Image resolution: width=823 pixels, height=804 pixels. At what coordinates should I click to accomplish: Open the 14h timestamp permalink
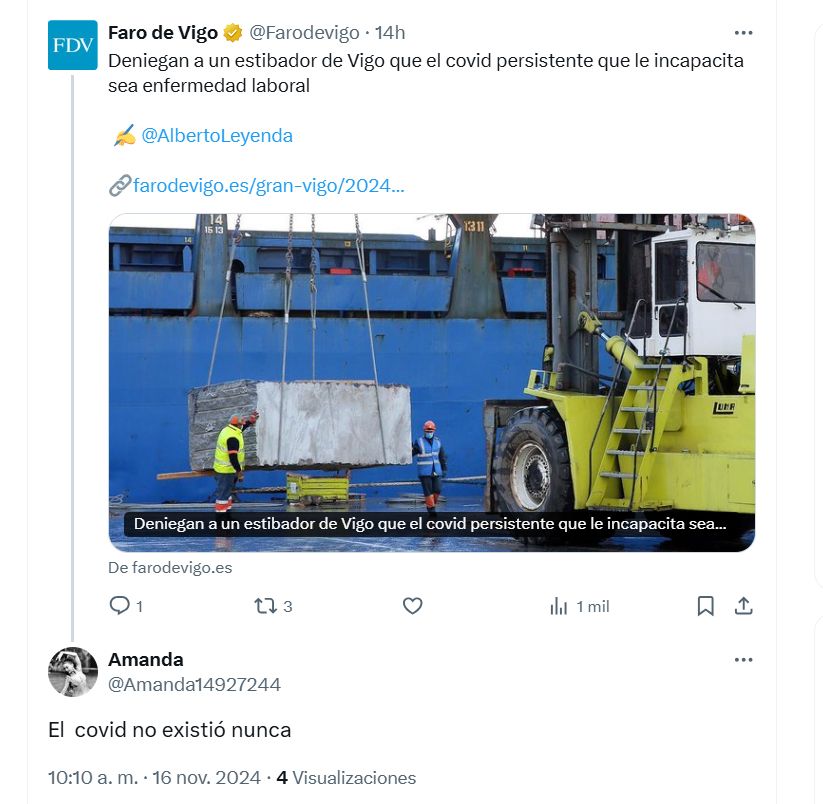tap(390, 33)
